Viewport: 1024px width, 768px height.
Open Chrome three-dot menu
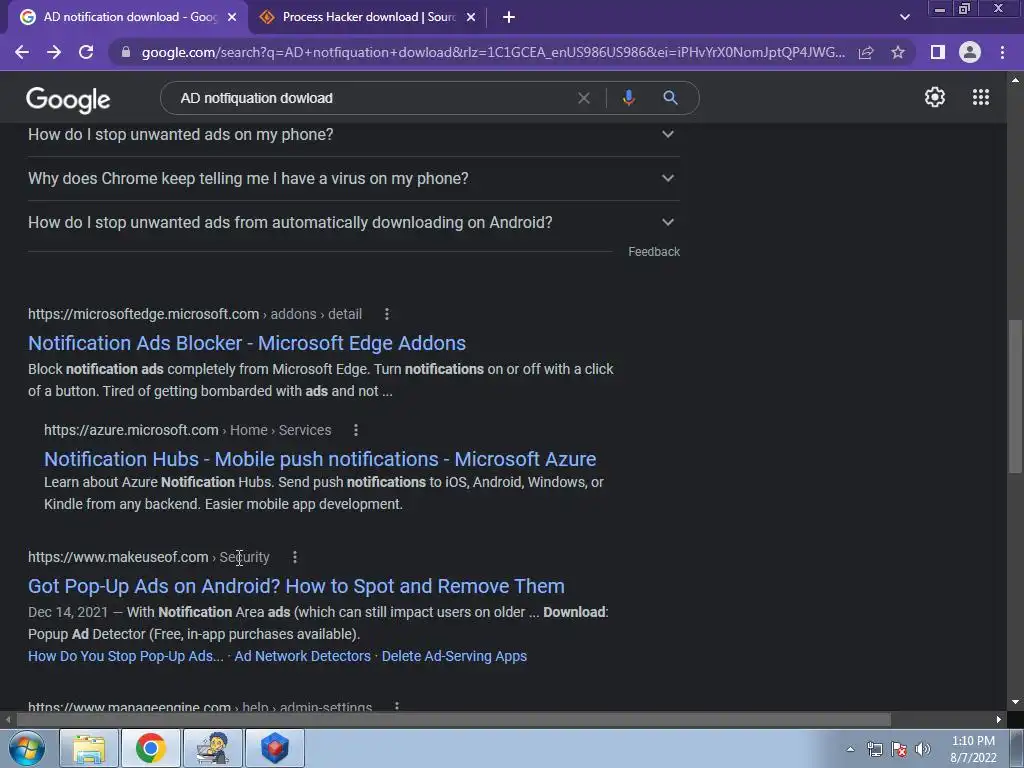pyautogui.click(x=1002, y=52)
